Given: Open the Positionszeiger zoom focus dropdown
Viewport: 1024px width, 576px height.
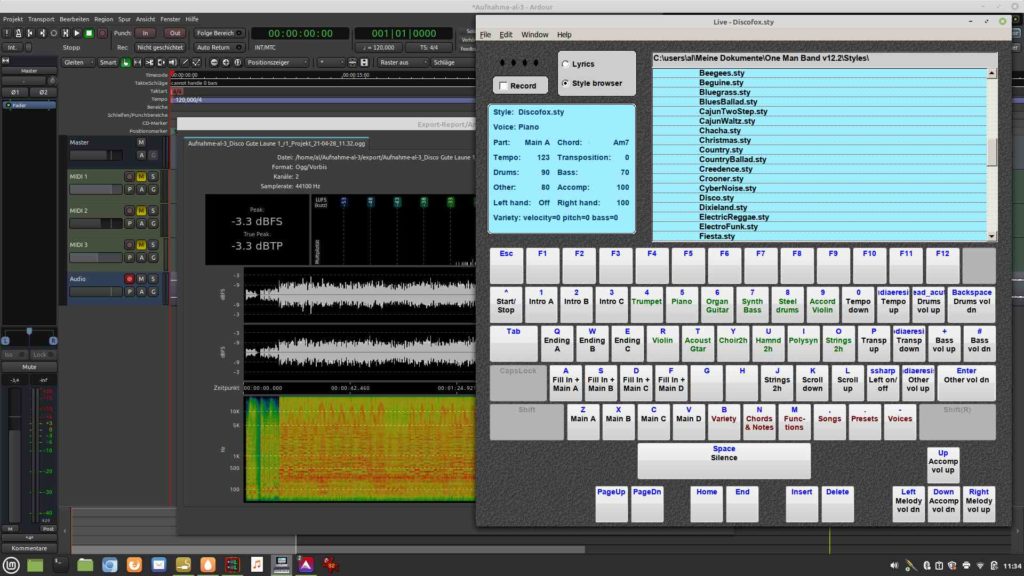Looking at the screenshot, I should tap(277, 63).
